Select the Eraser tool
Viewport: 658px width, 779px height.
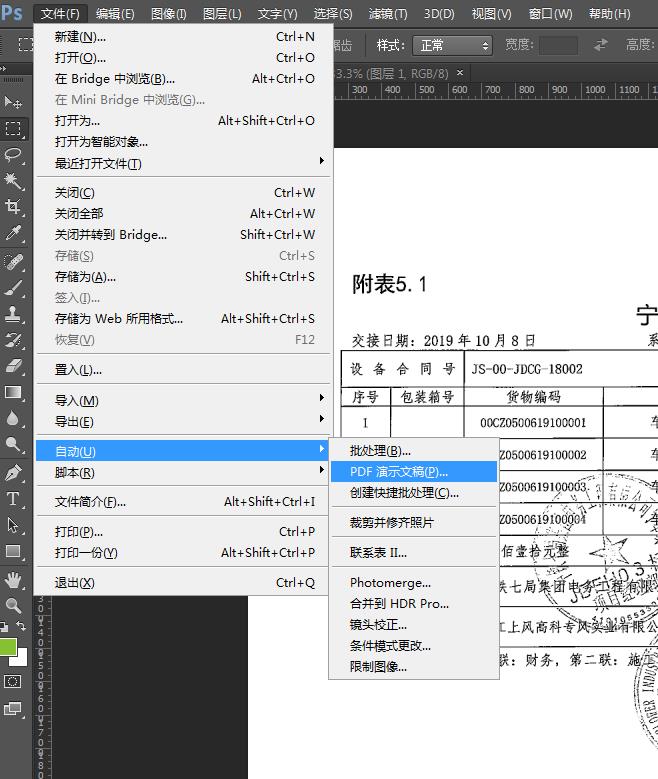click(x=12, y=366)
